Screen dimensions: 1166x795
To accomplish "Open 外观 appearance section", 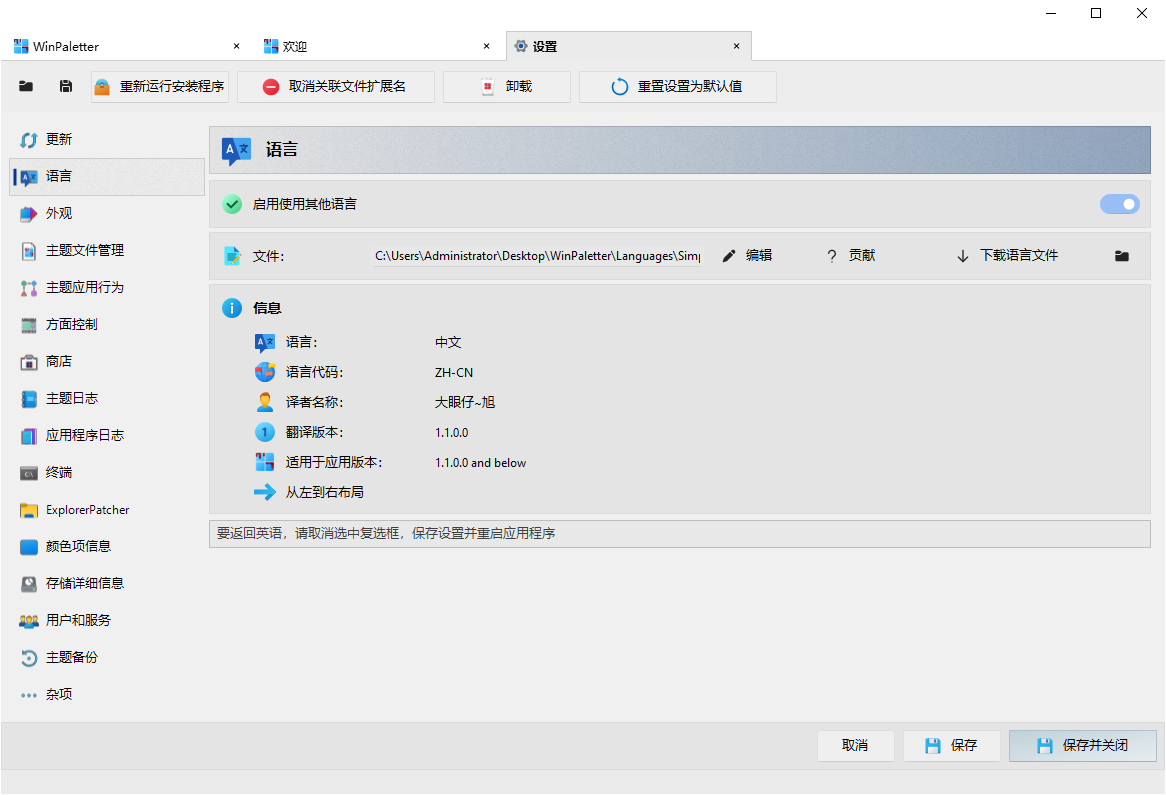I will coord(107,213).
